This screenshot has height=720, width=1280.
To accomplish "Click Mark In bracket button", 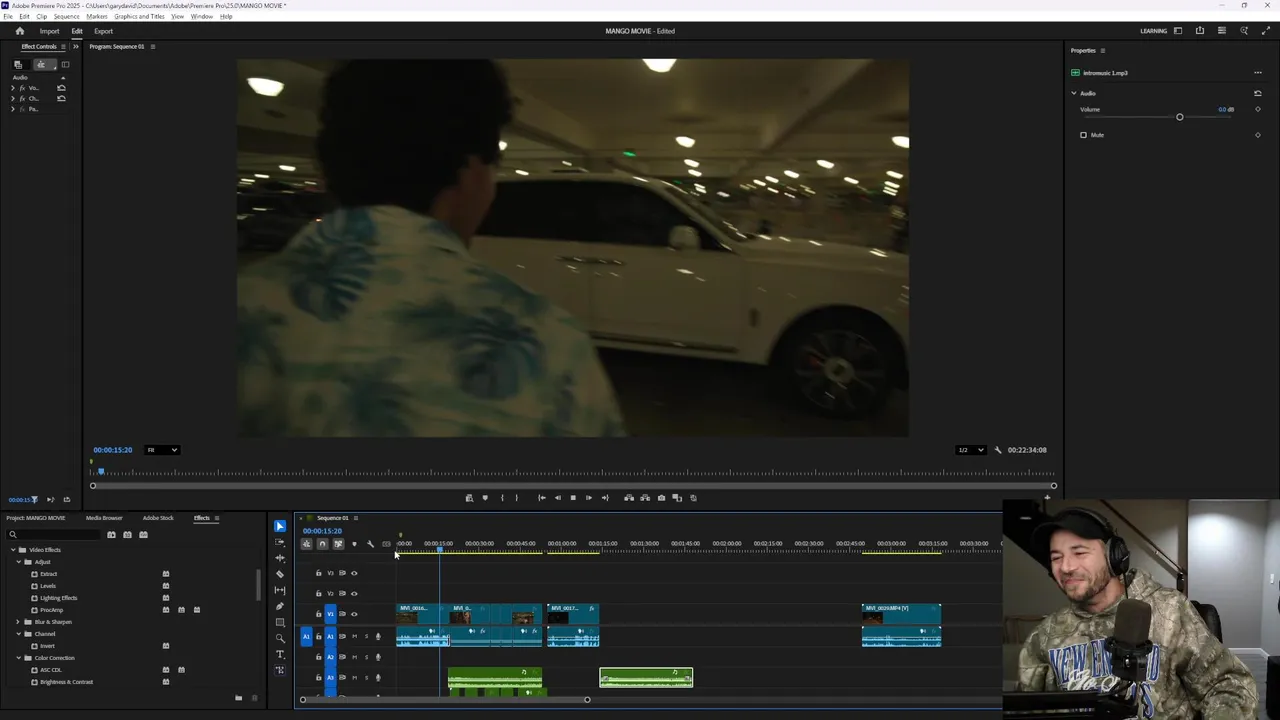I will point(502,498).
